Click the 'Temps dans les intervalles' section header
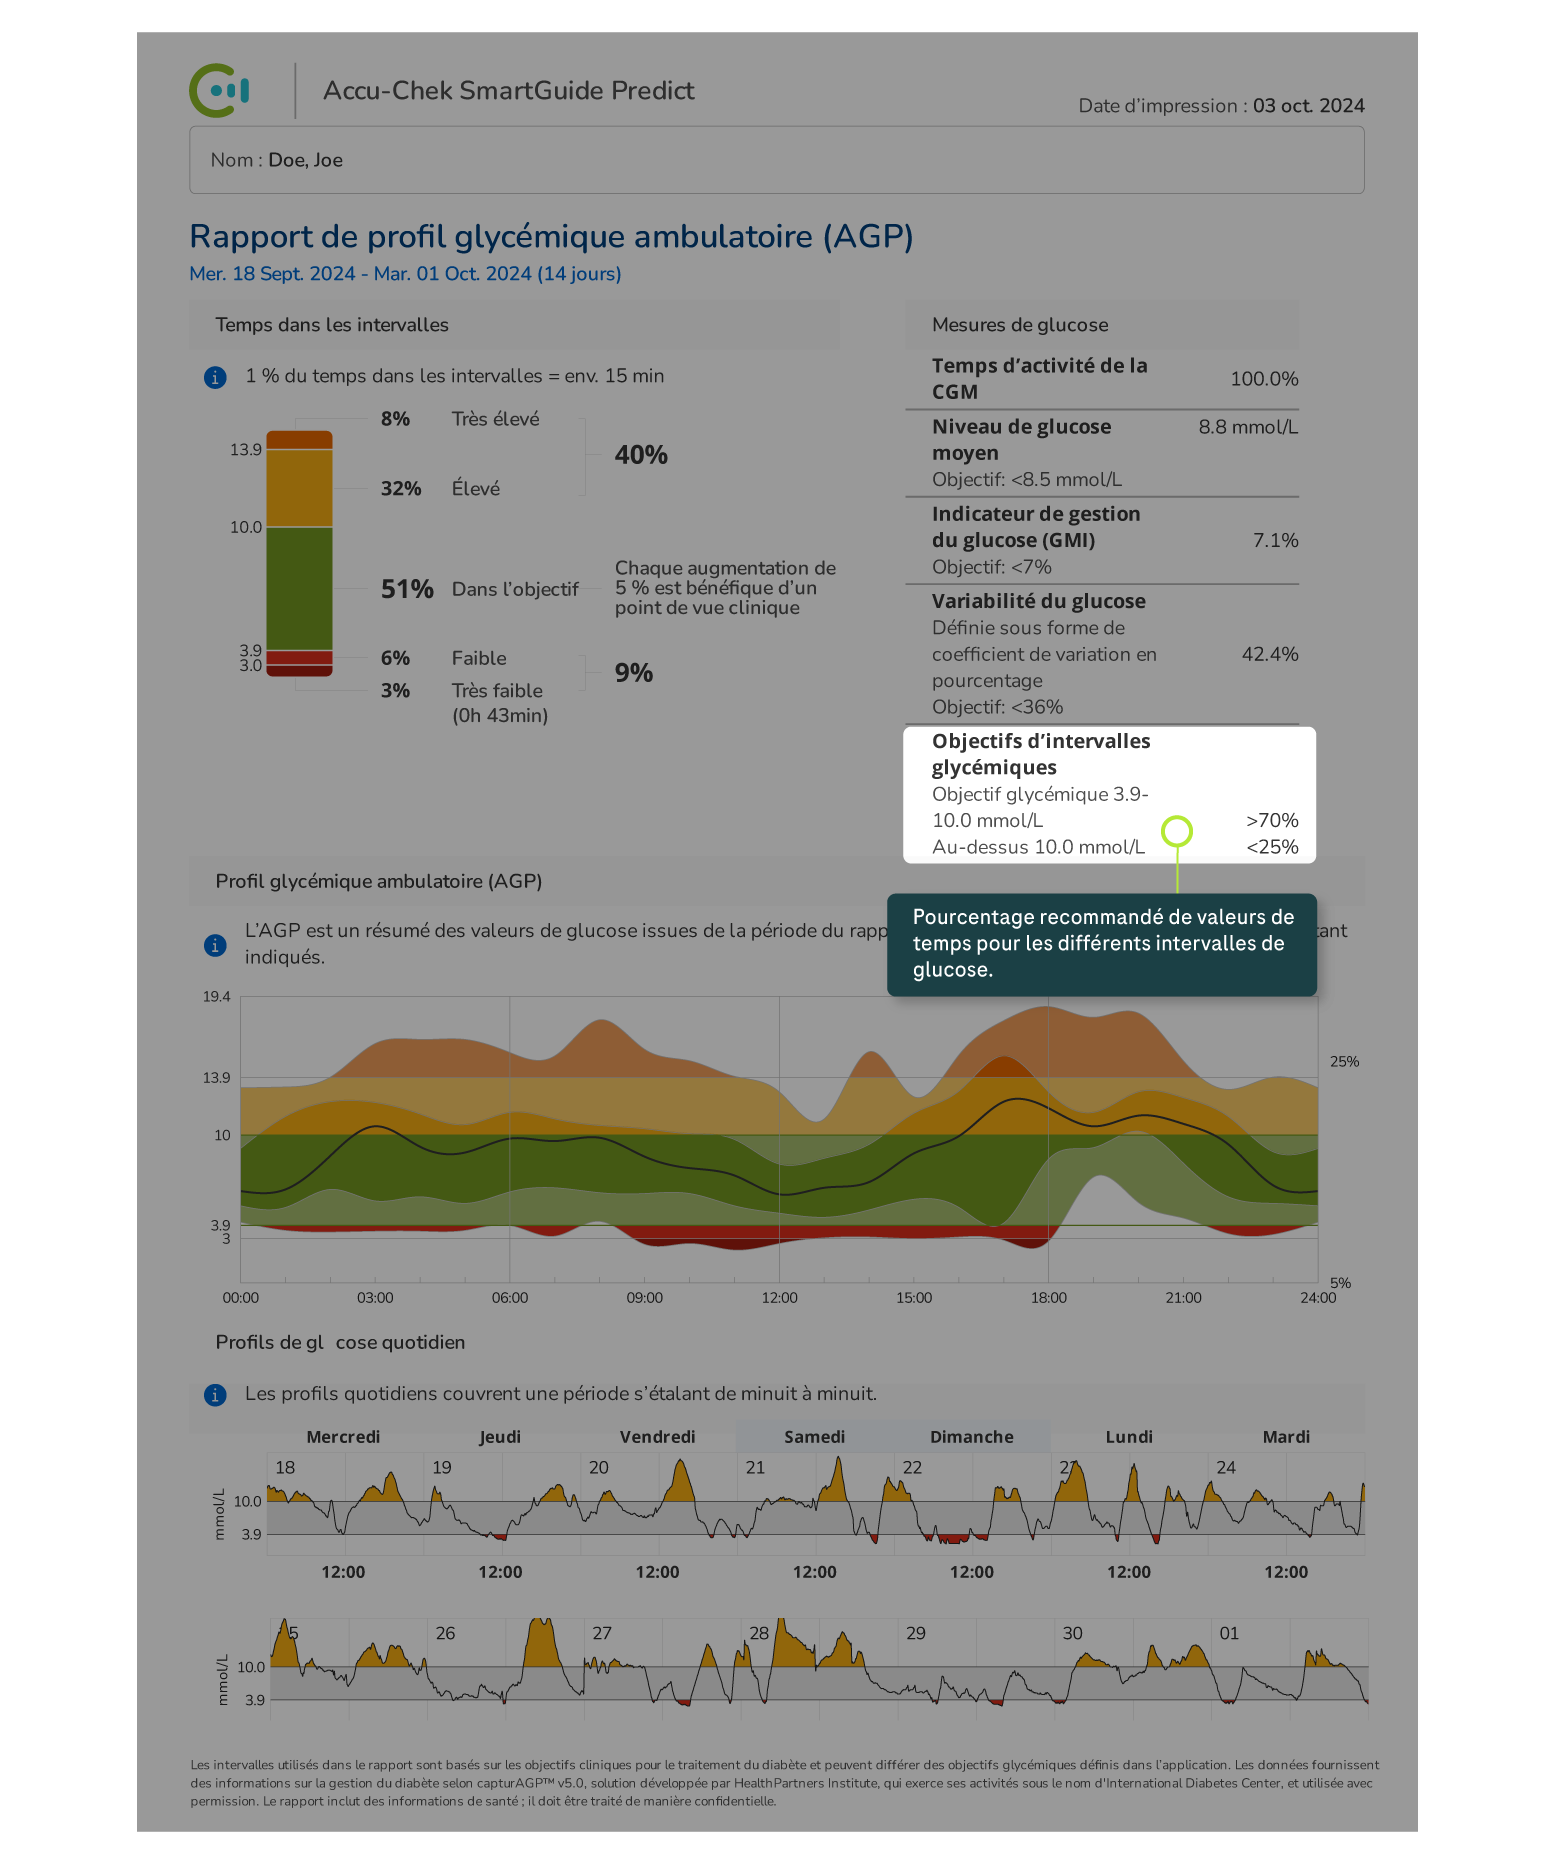1555x1864 pixels. 514,325
